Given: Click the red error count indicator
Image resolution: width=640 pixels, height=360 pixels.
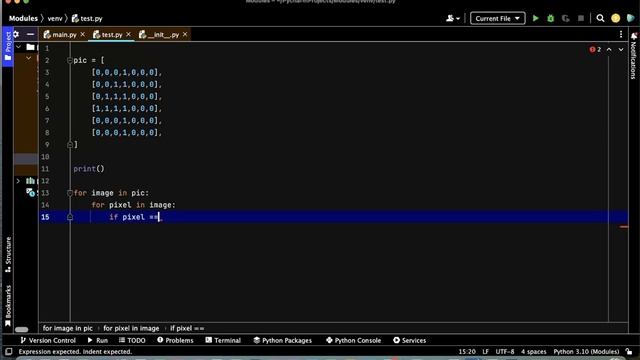Looking at the screenshot, I should (595, 49).
